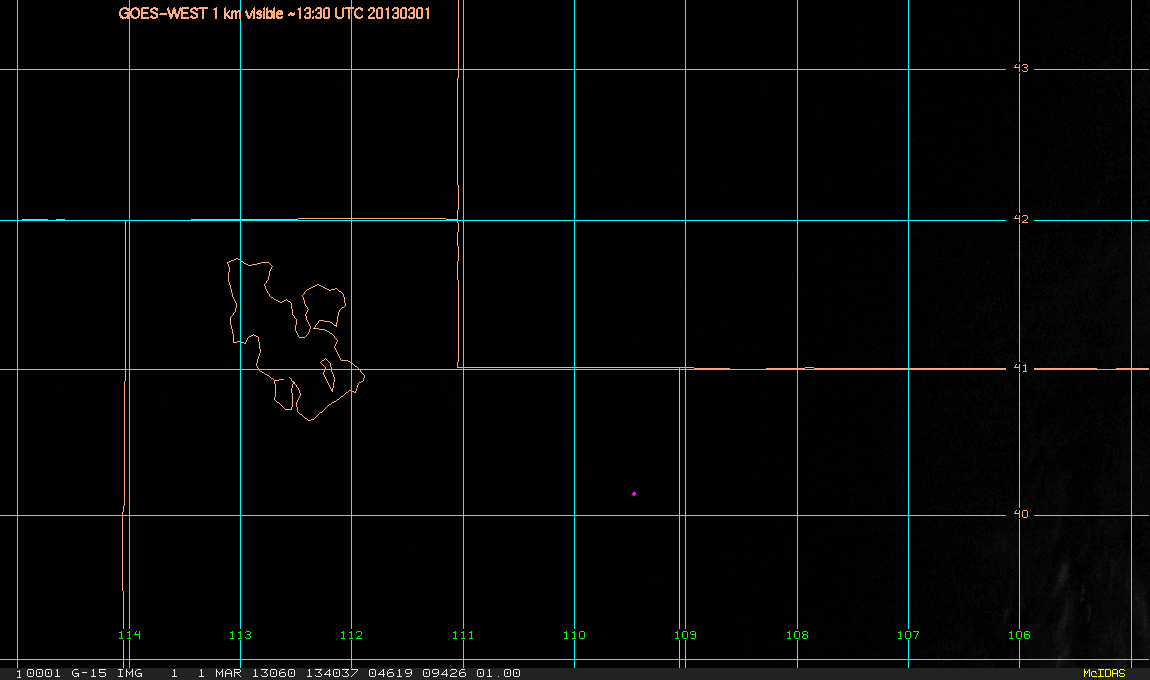Click the time value "134037" in status bar
The height and width of the screenshot is (680, 1150).
(x=332, y=673)
